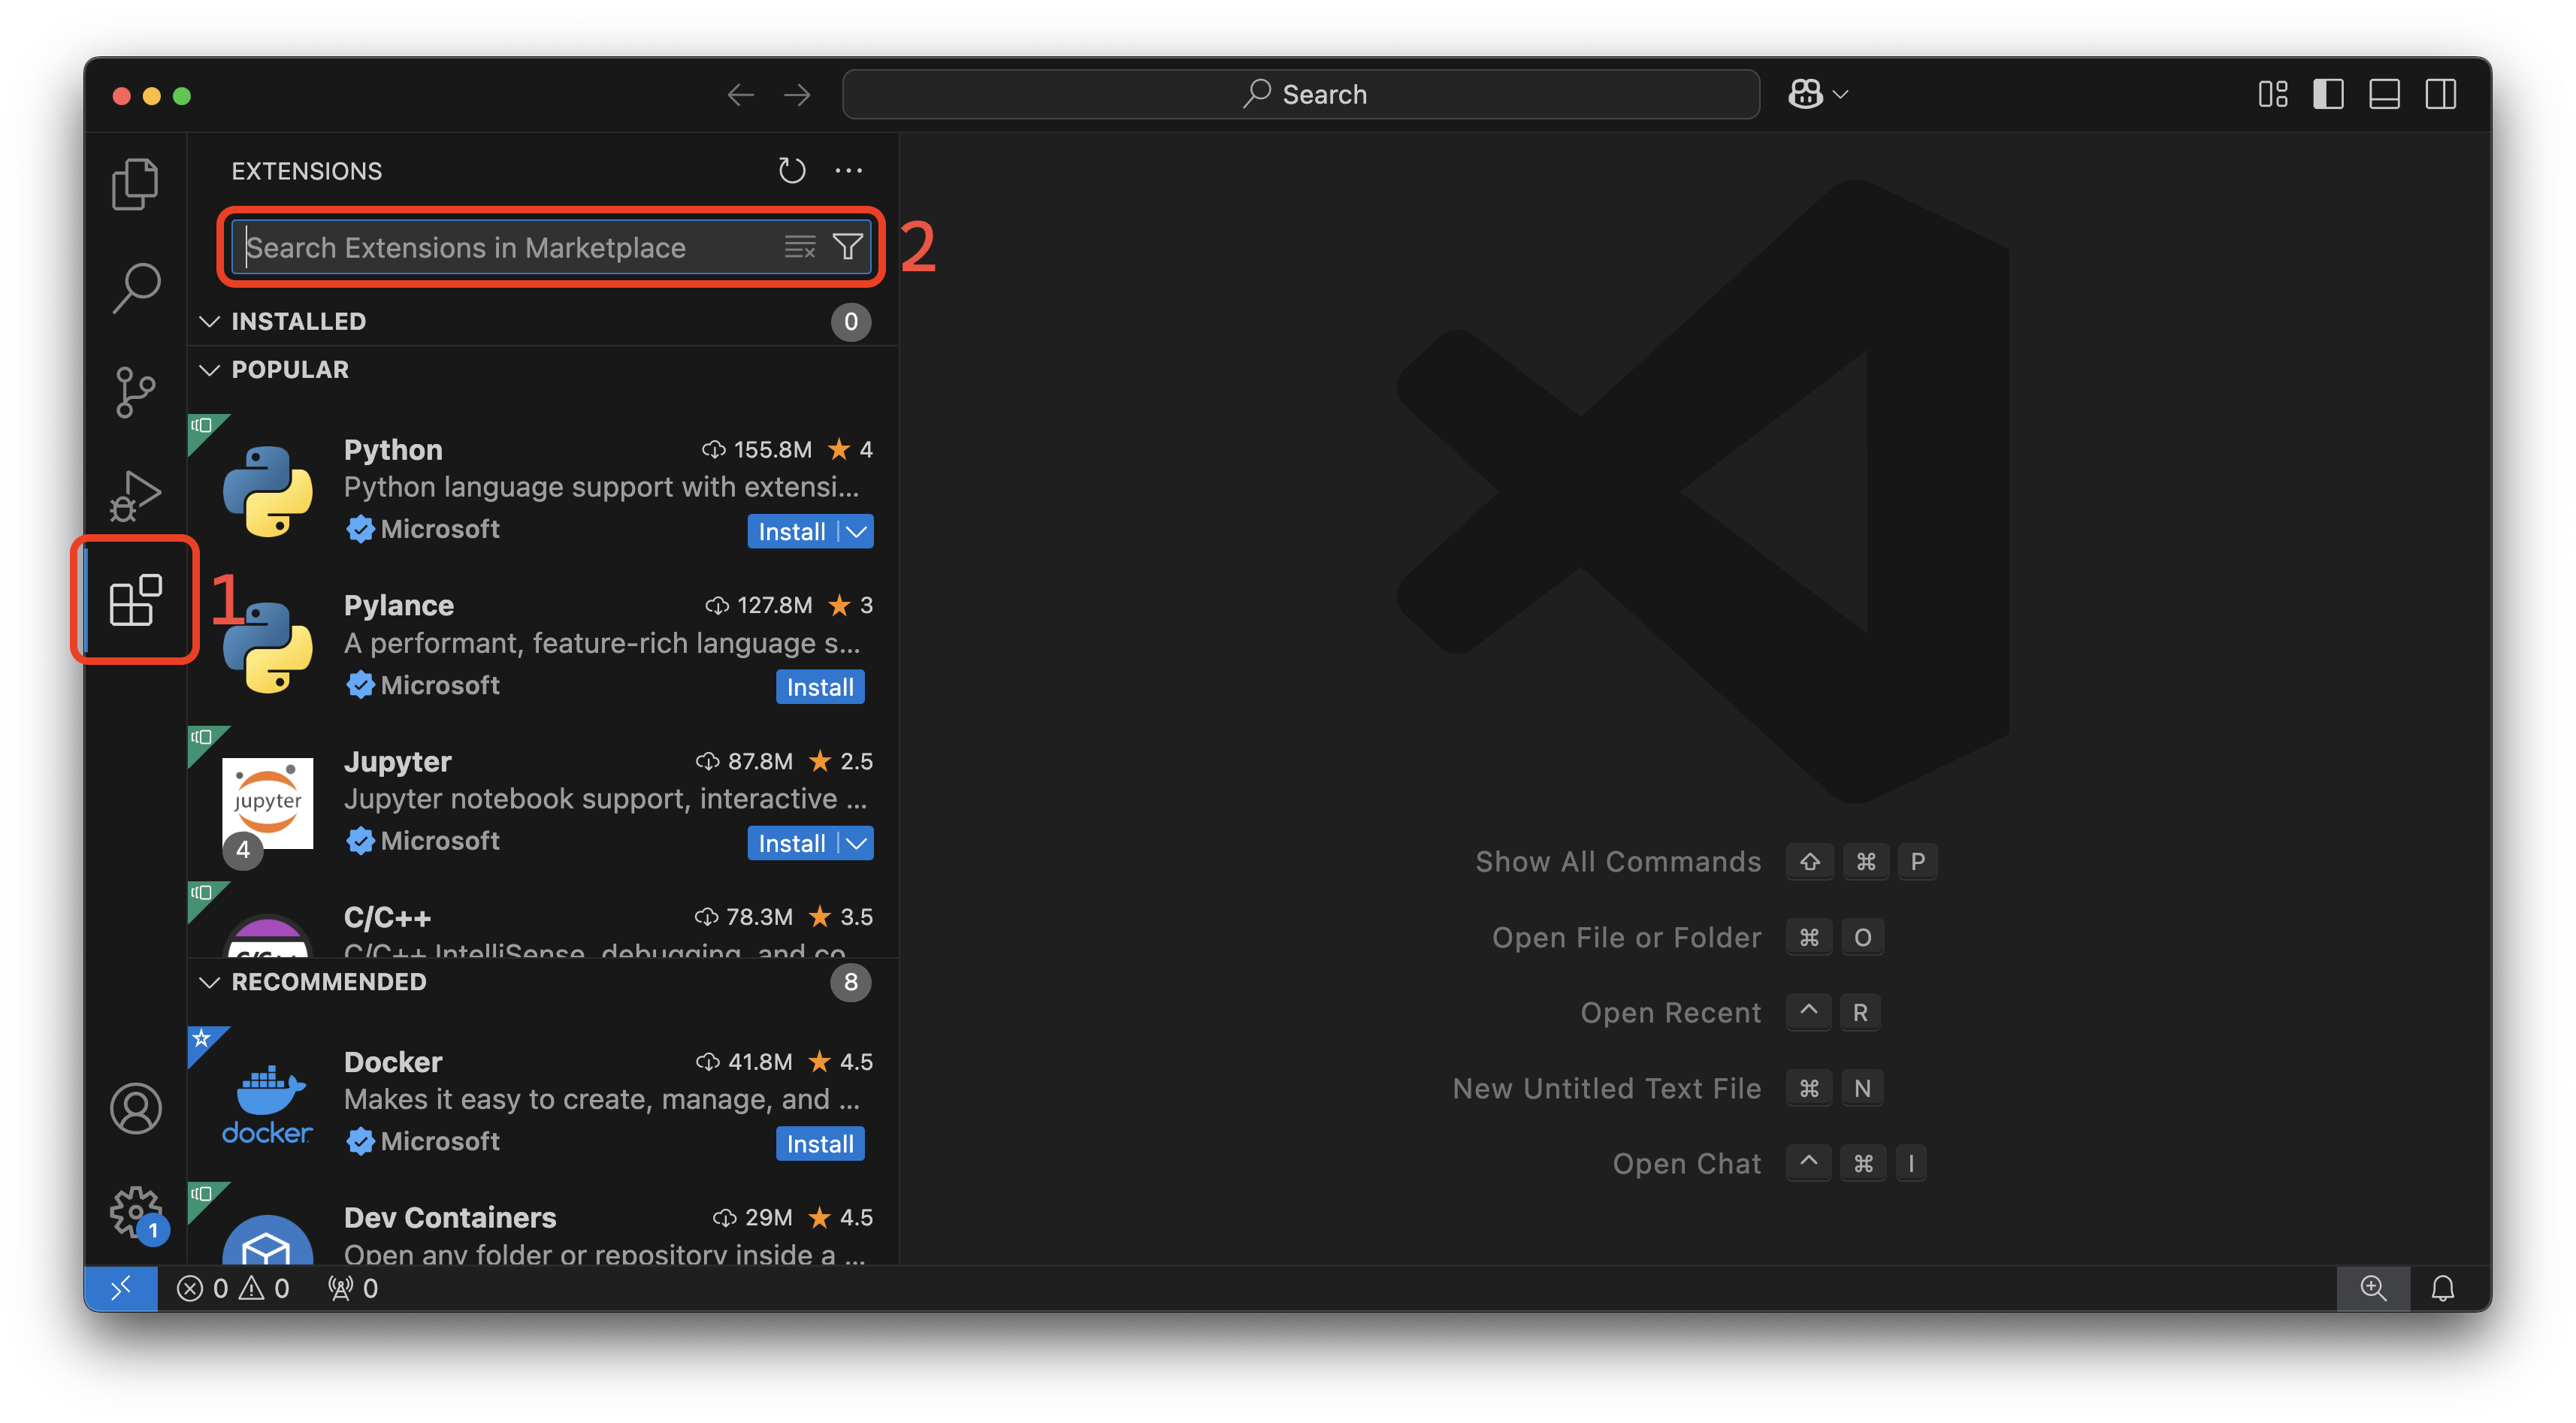Open the extensions filter icon
2576x1423 pixels.
click(847, 247)
